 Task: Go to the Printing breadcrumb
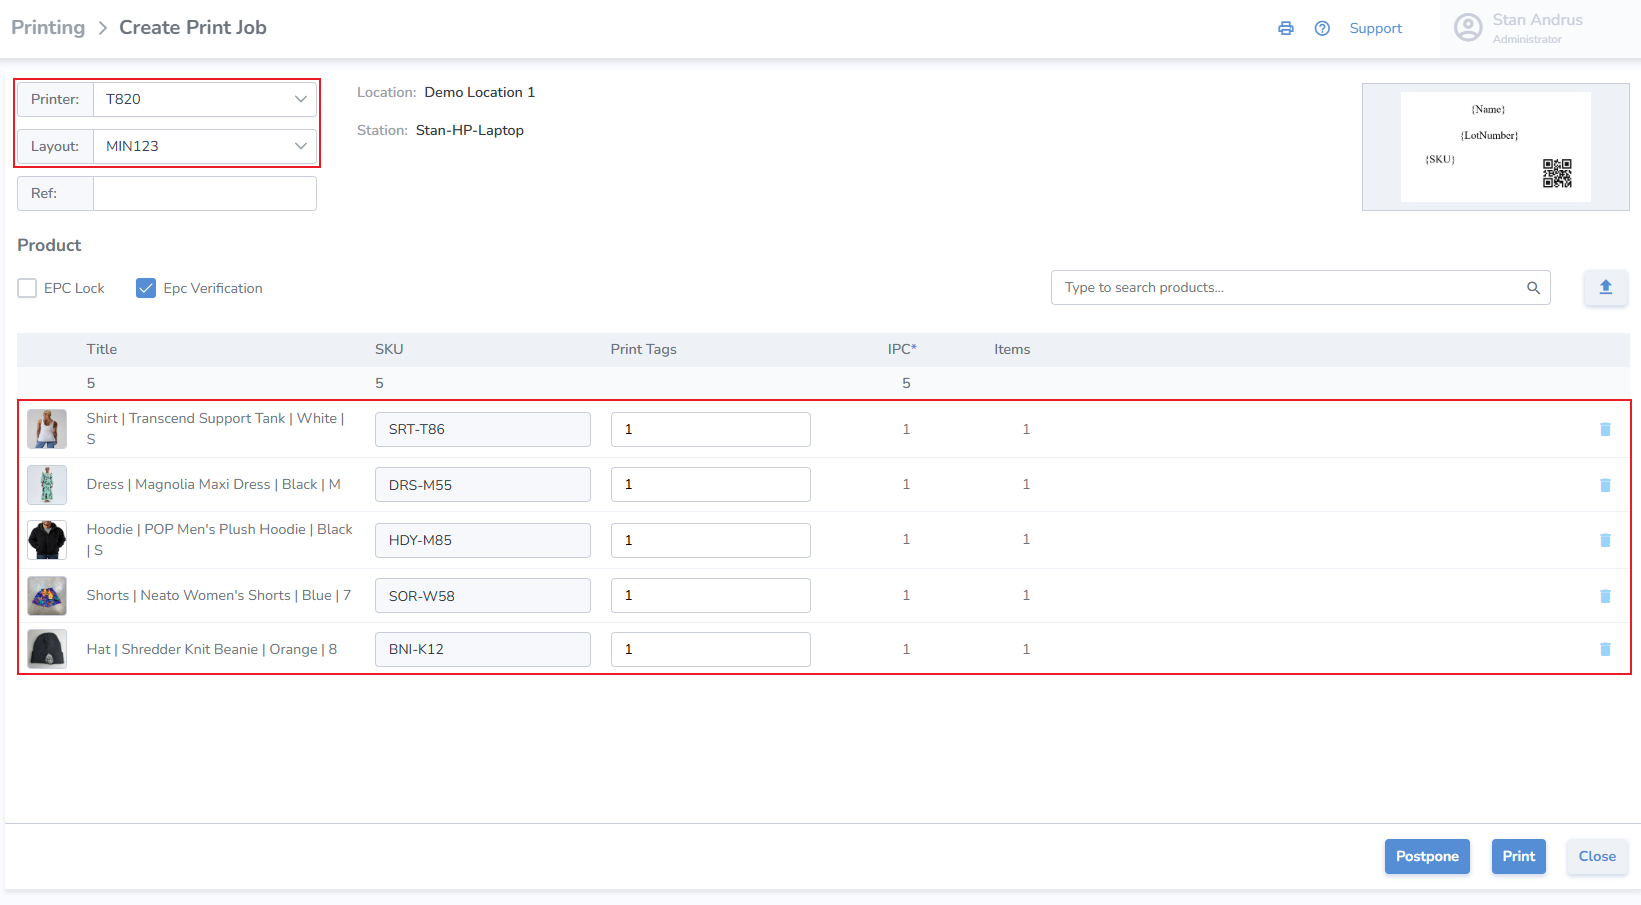(48, 28)
